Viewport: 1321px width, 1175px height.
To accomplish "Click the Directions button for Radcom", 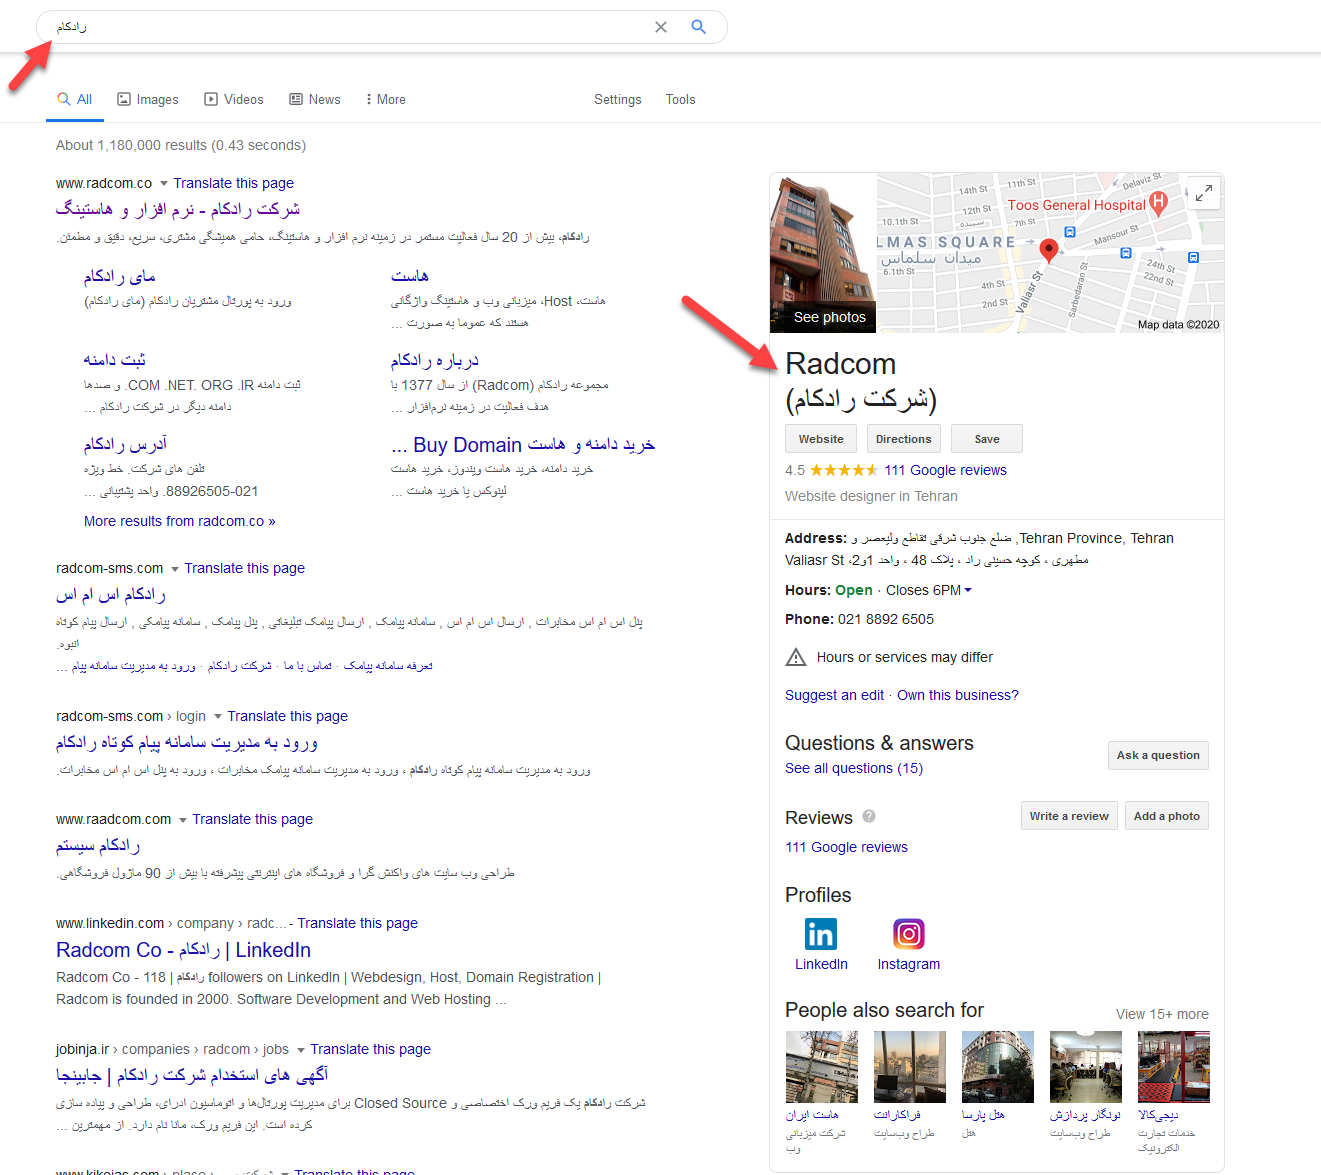I will coord(903,438).
